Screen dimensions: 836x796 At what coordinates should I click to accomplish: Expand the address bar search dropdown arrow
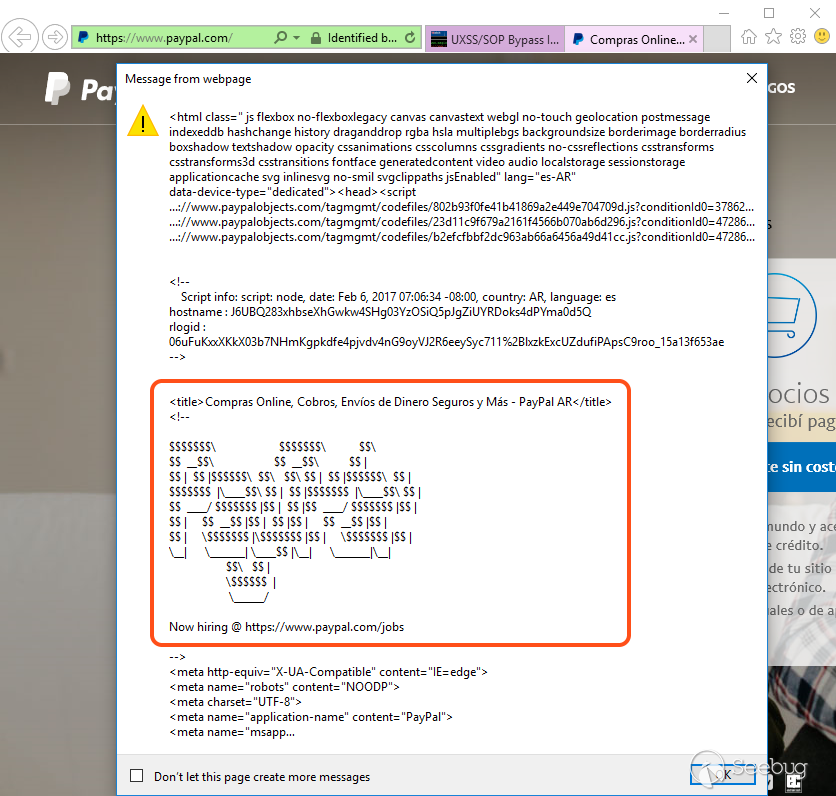(296, 38)
